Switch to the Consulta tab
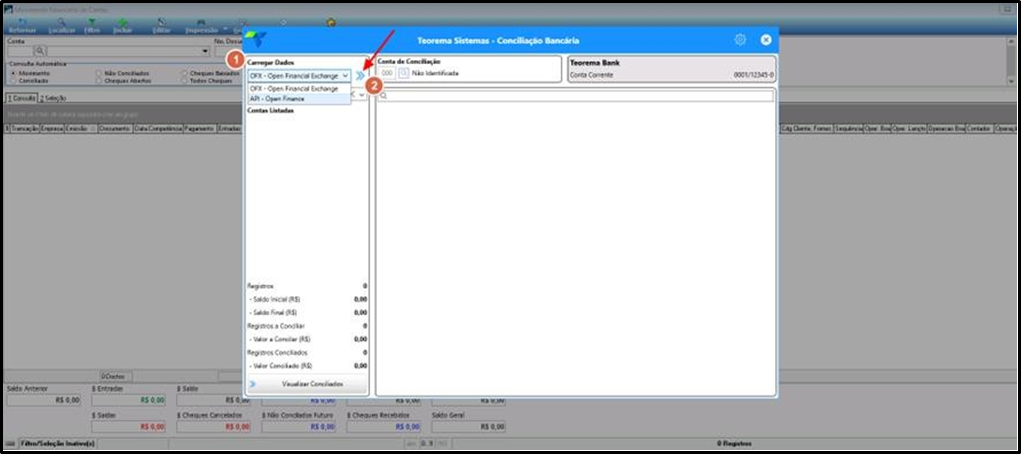This screenshot has width=1021, height=454. 21,98
